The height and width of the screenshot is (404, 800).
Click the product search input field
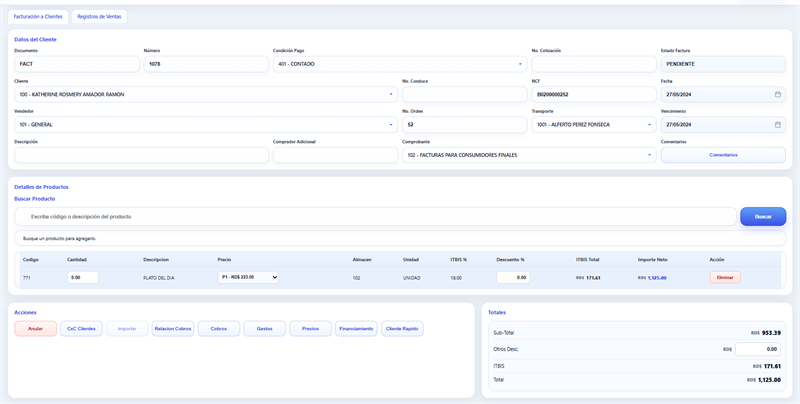[x=375, y=216]
